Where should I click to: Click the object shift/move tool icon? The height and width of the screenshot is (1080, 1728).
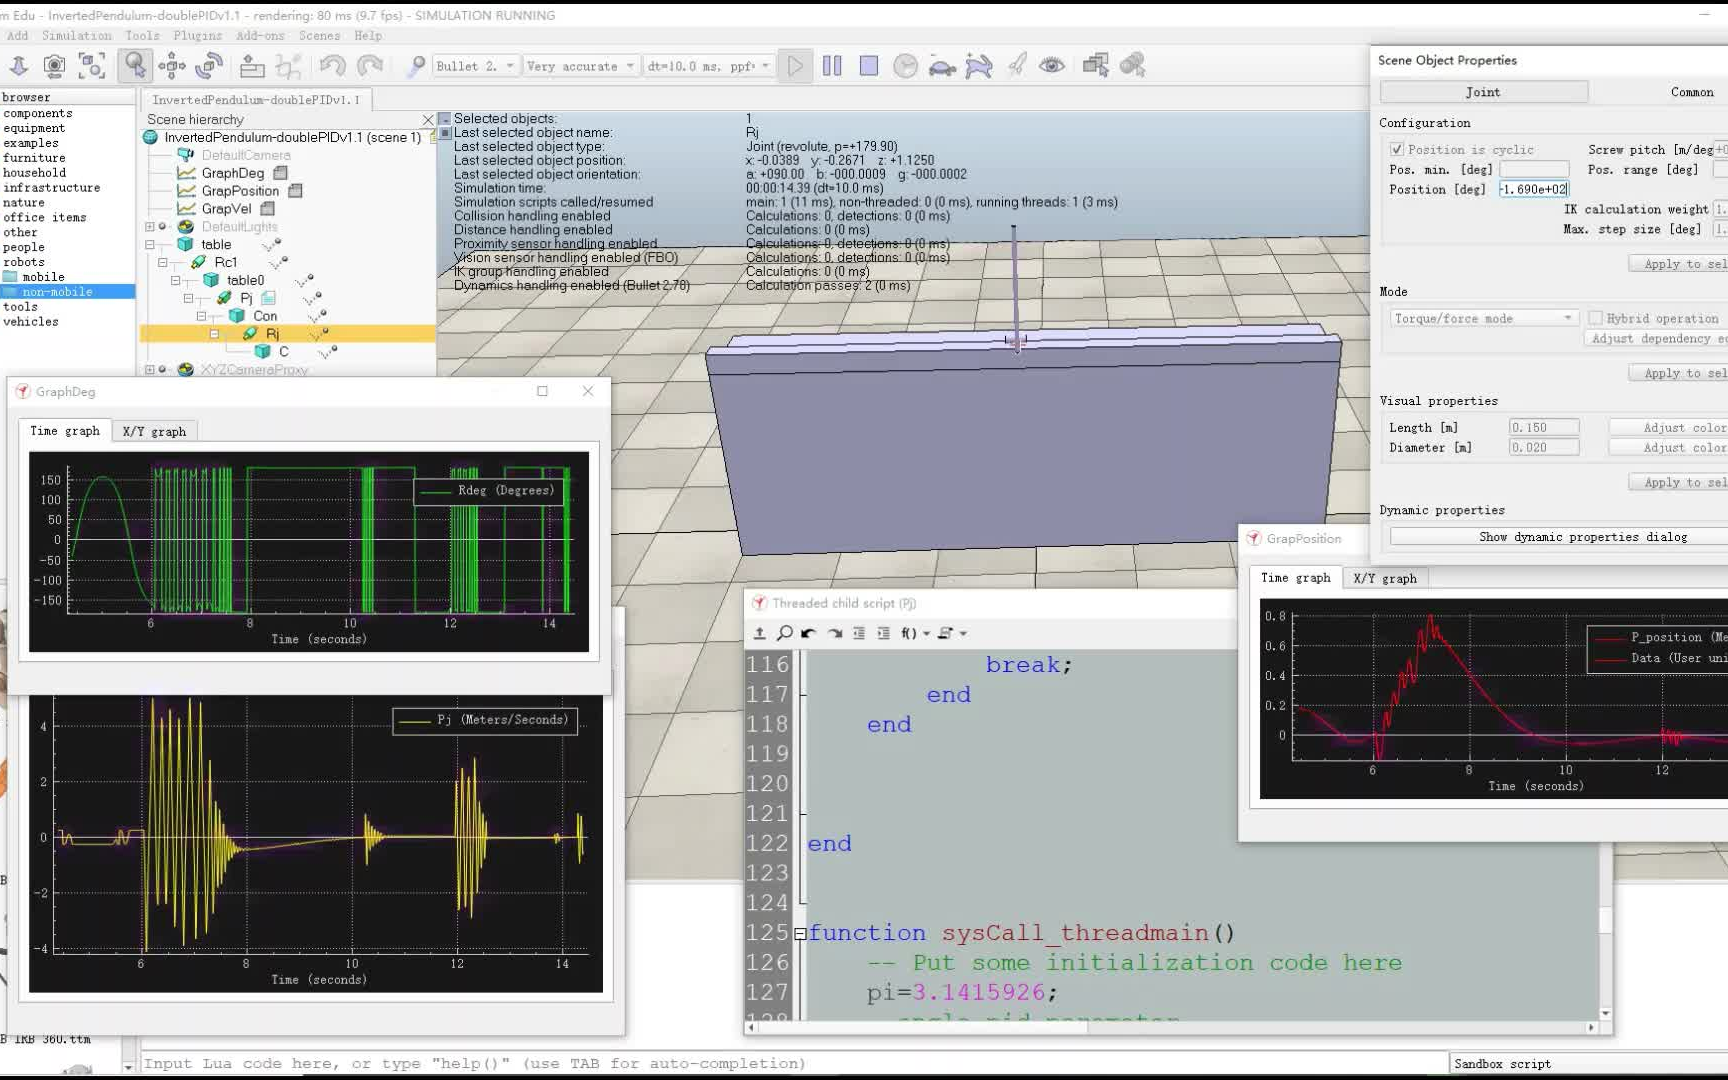coord(172,66)
